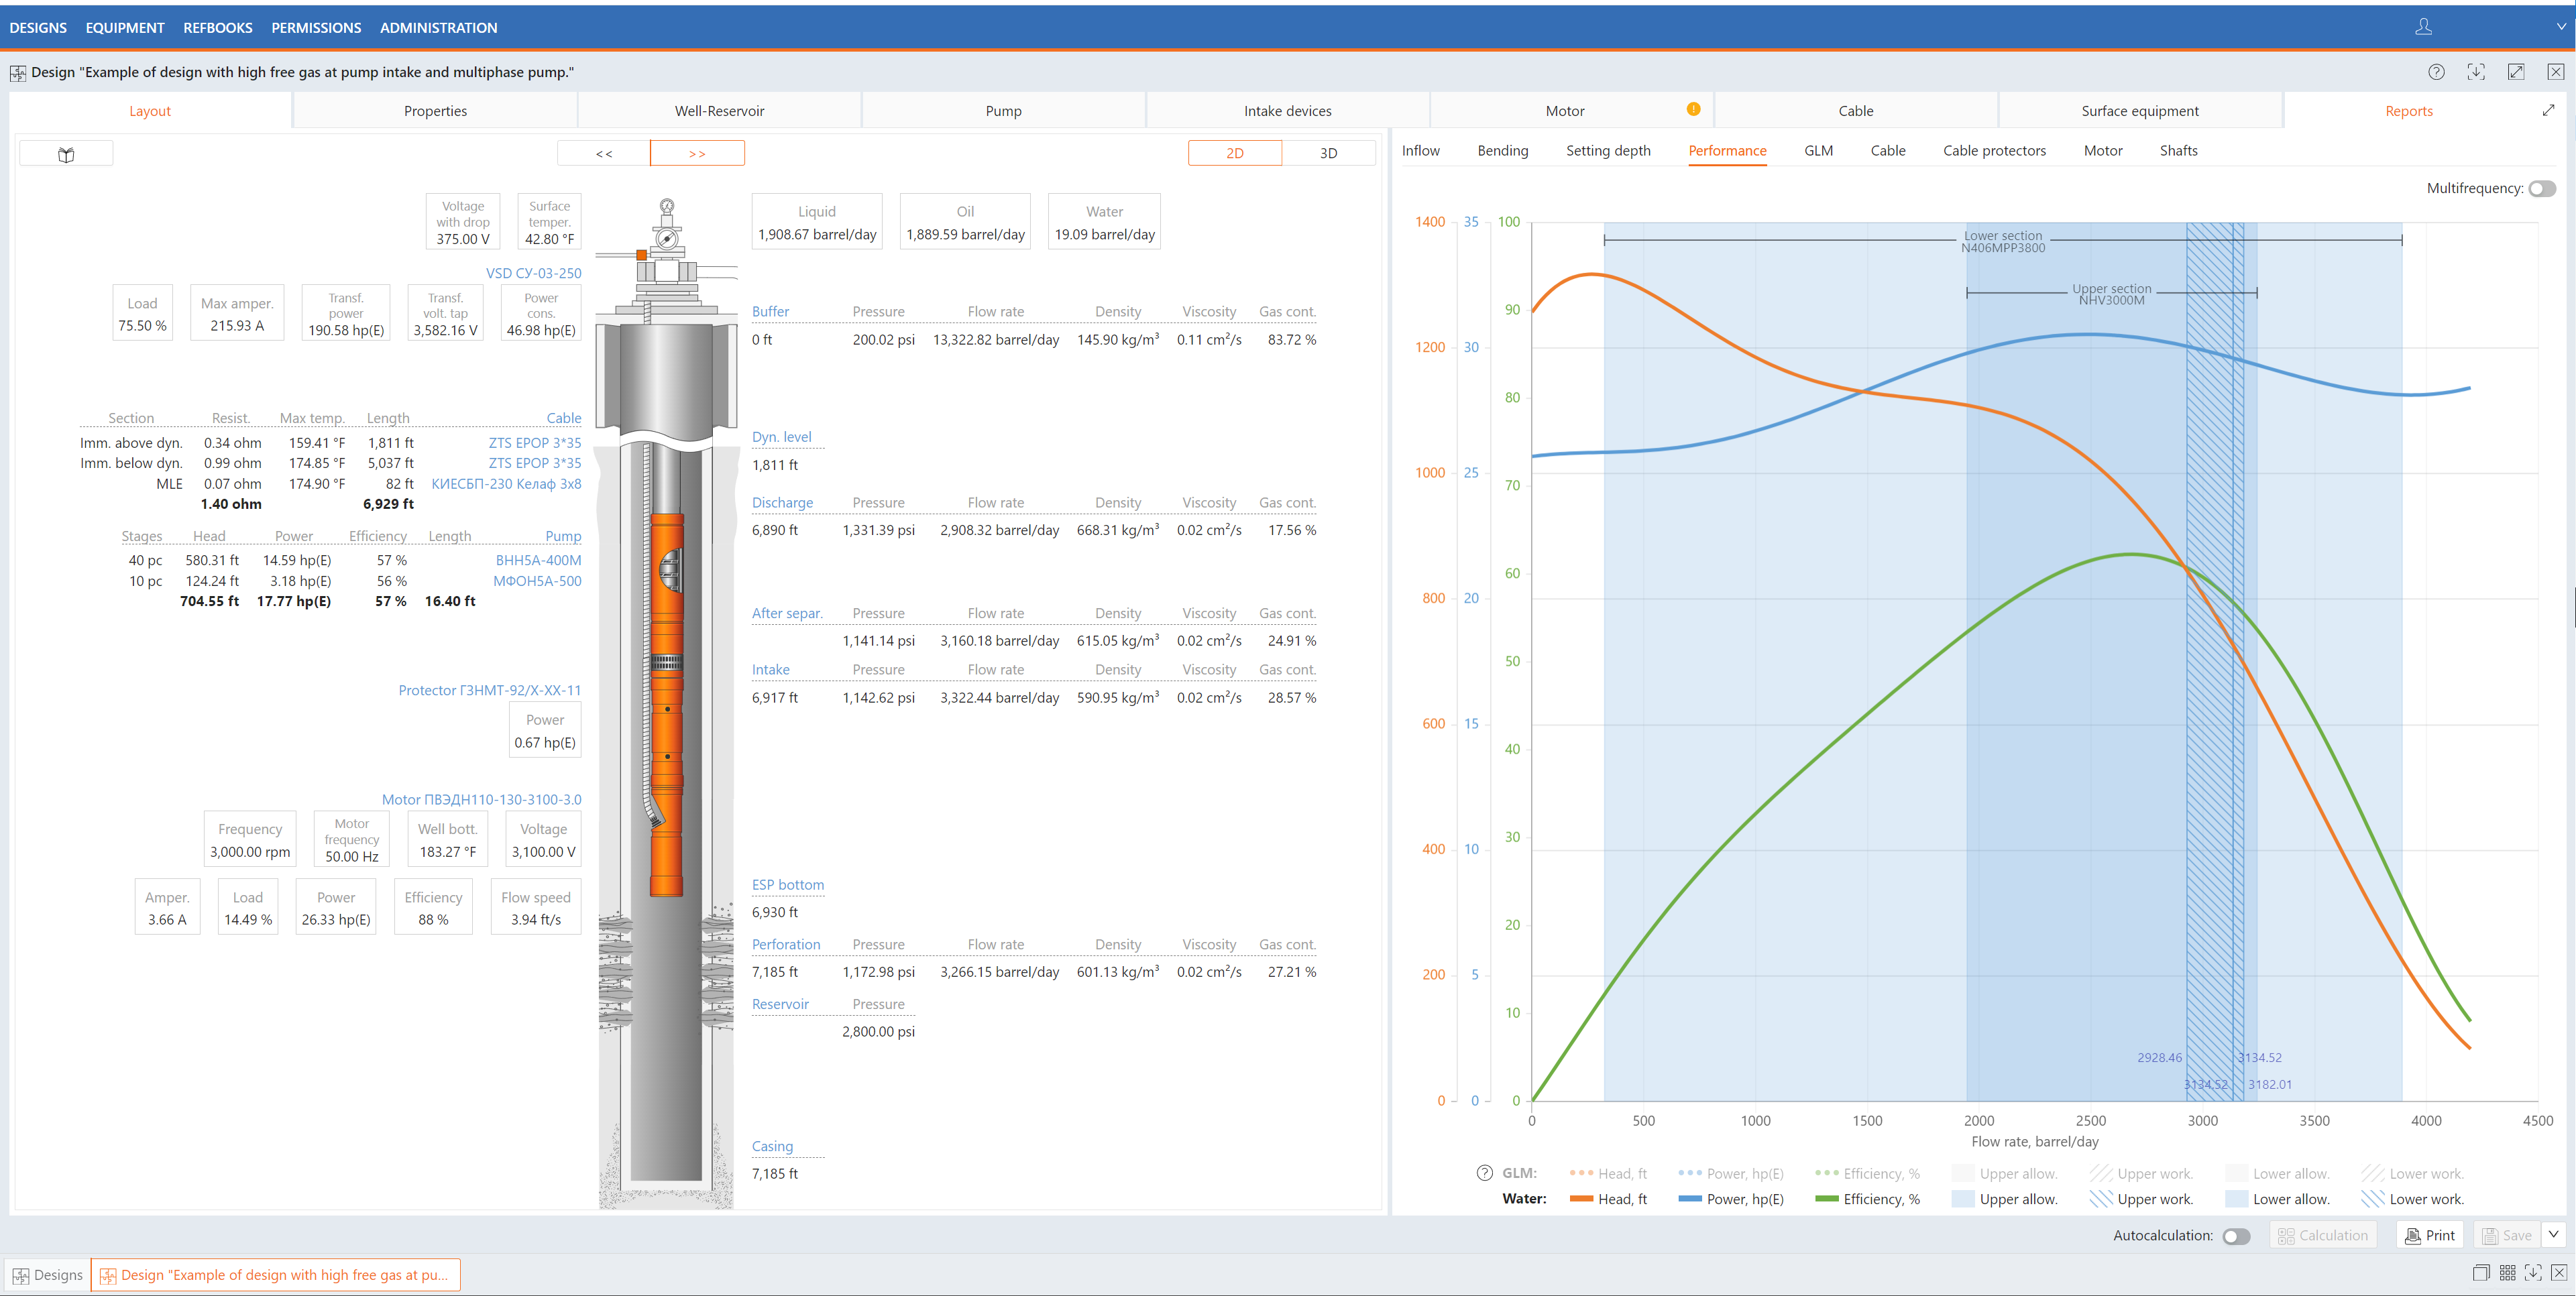Click the design window fullscreen icon
Viewport: 2576px width, 1296px height.
pyautogui.click(x=2516, y=72)
